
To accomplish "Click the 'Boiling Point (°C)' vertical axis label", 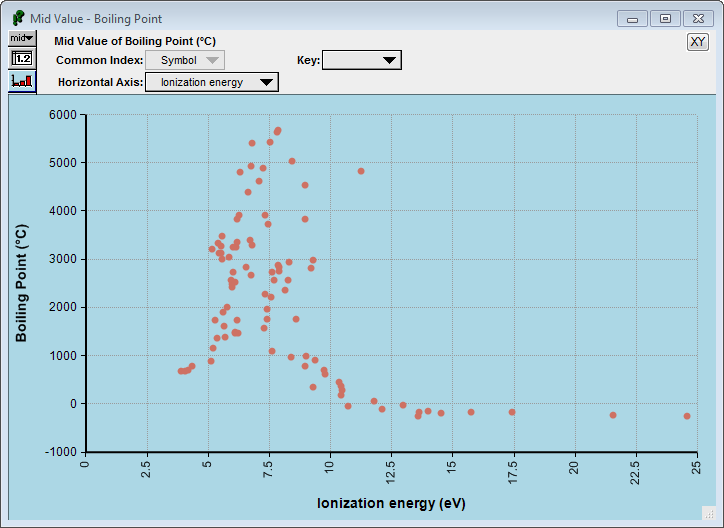I will [21, 283].
